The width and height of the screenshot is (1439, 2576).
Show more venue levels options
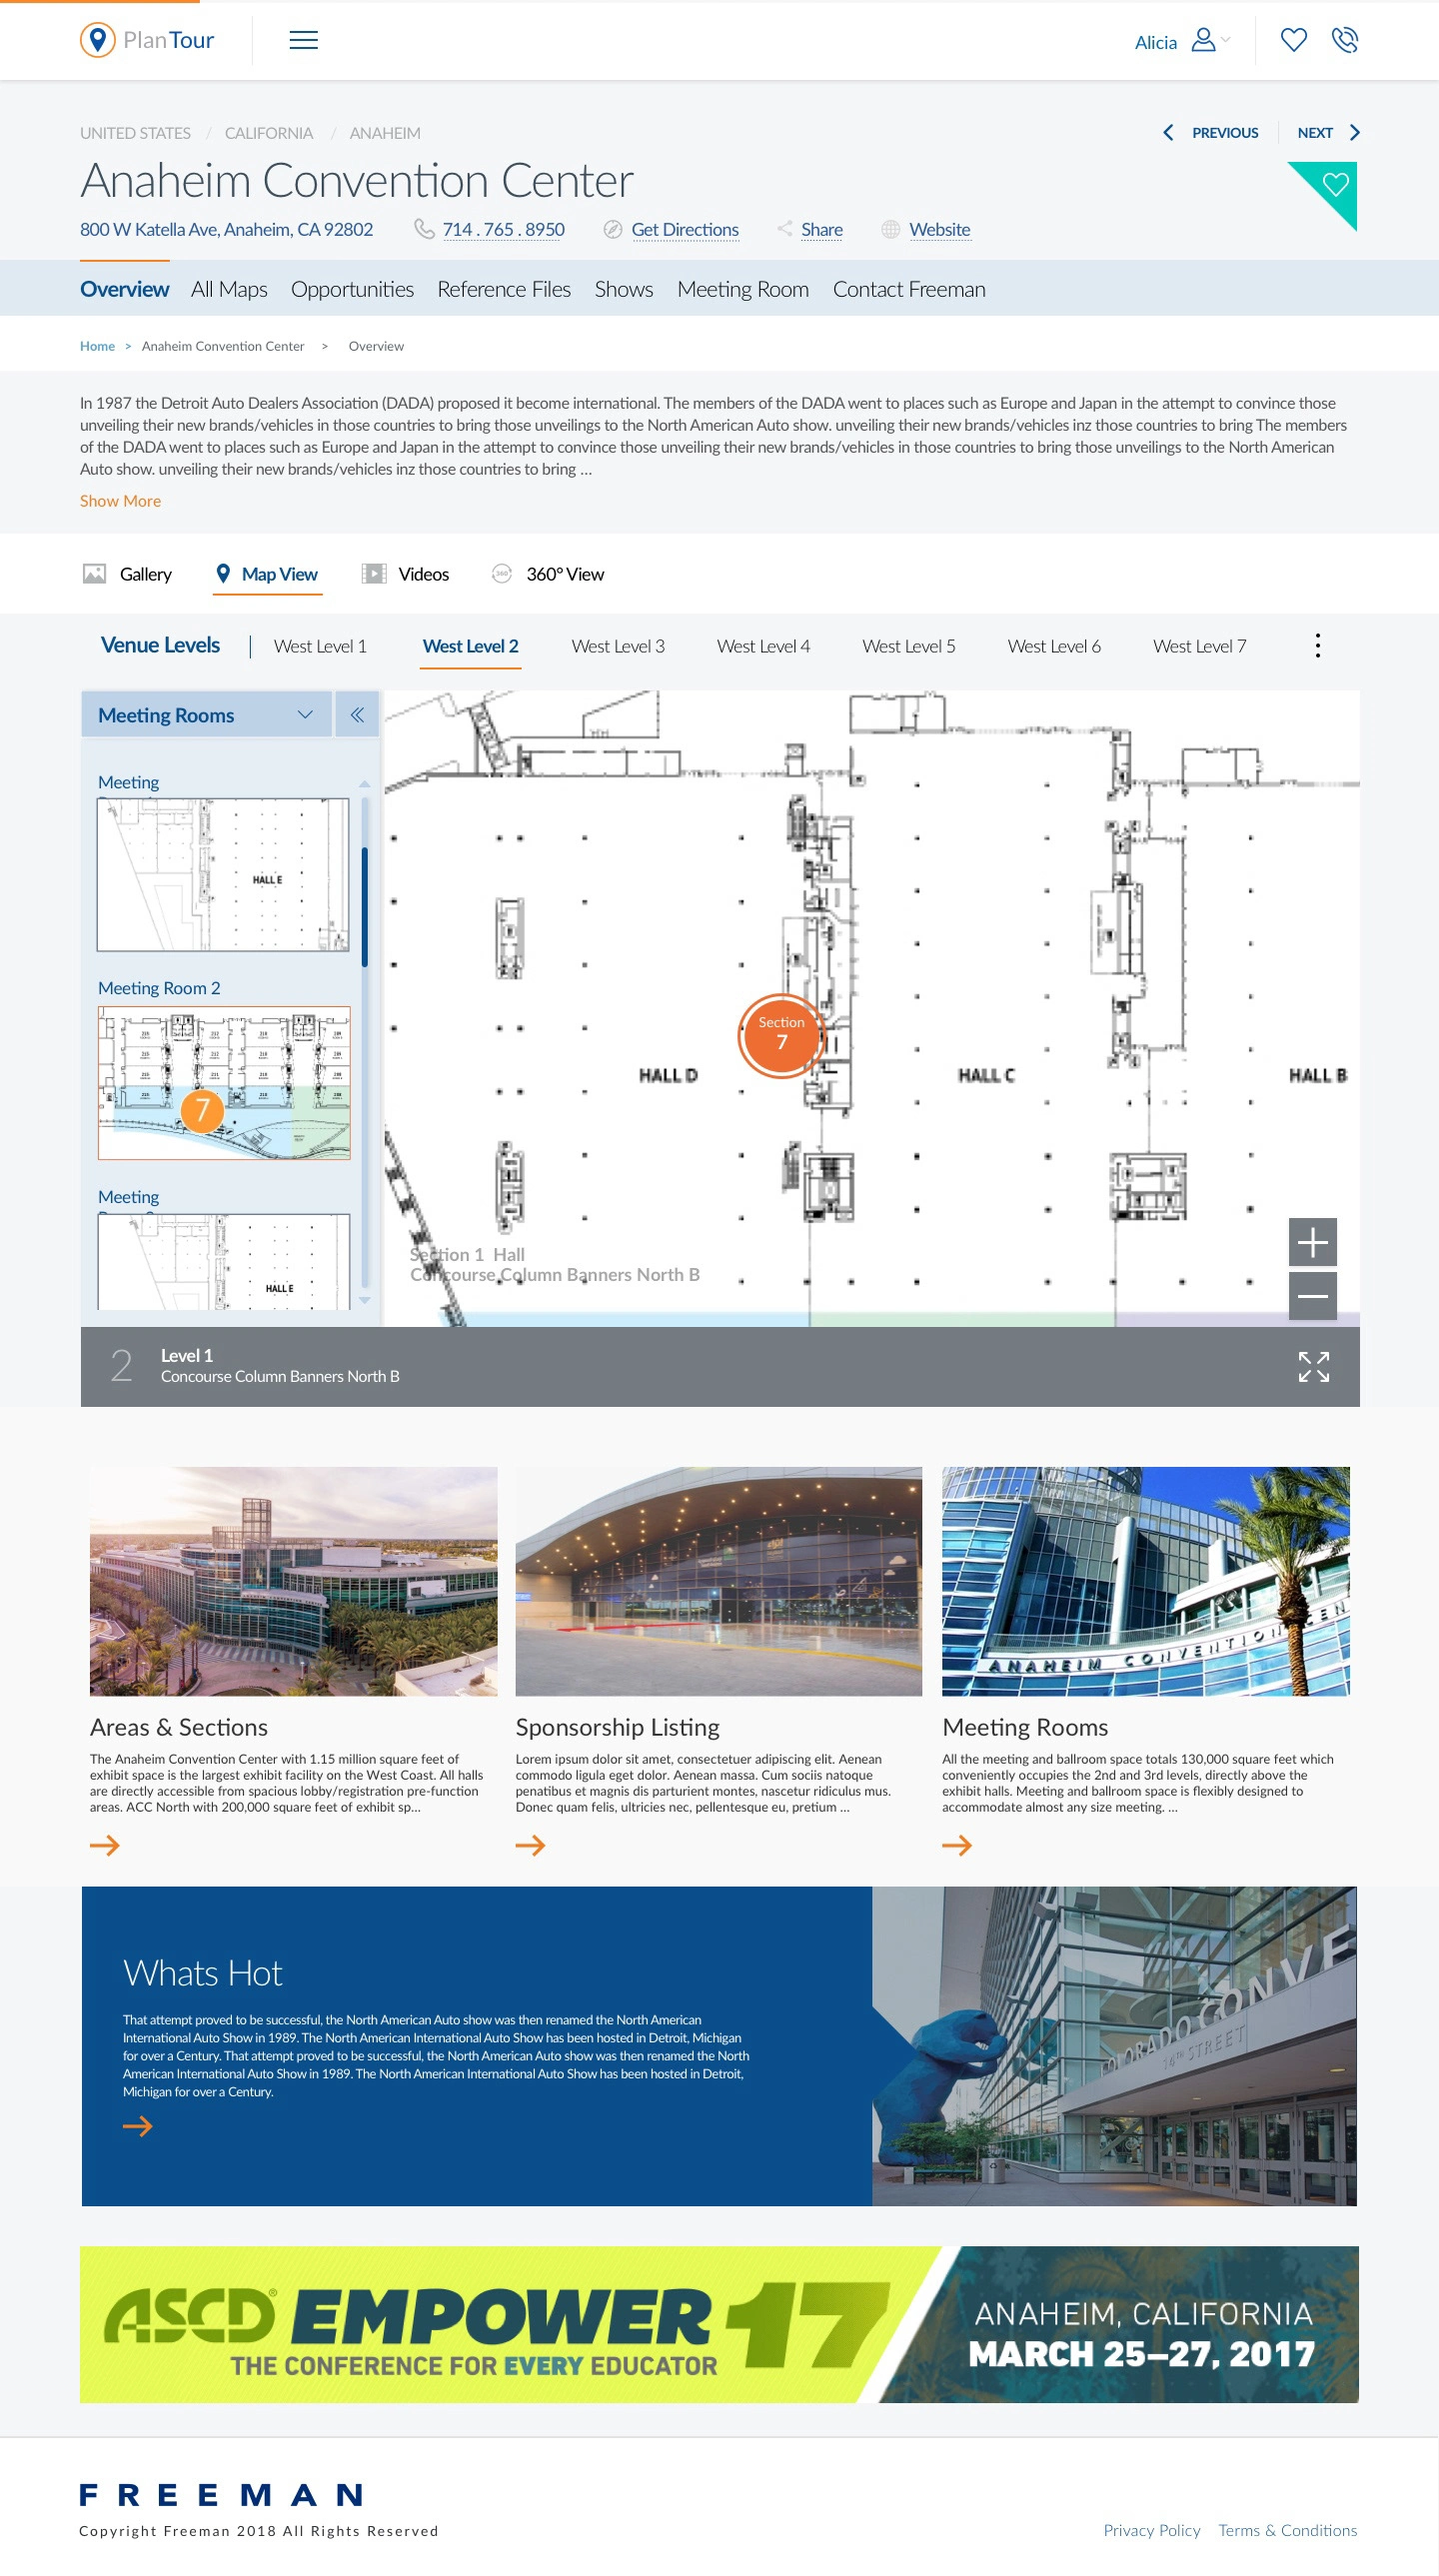1317,645
